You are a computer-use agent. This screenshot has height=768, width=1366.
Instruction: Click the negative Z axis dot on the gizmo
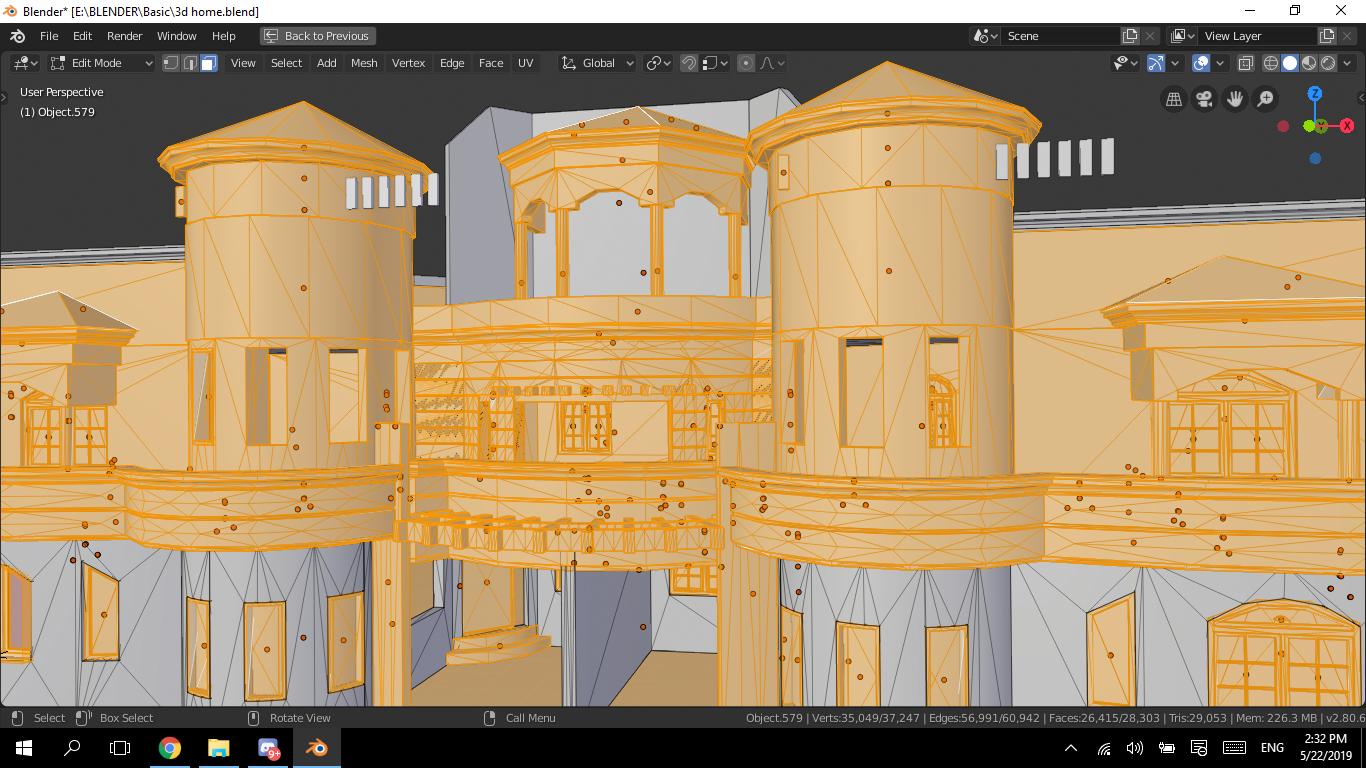(x=1315, y=158)
